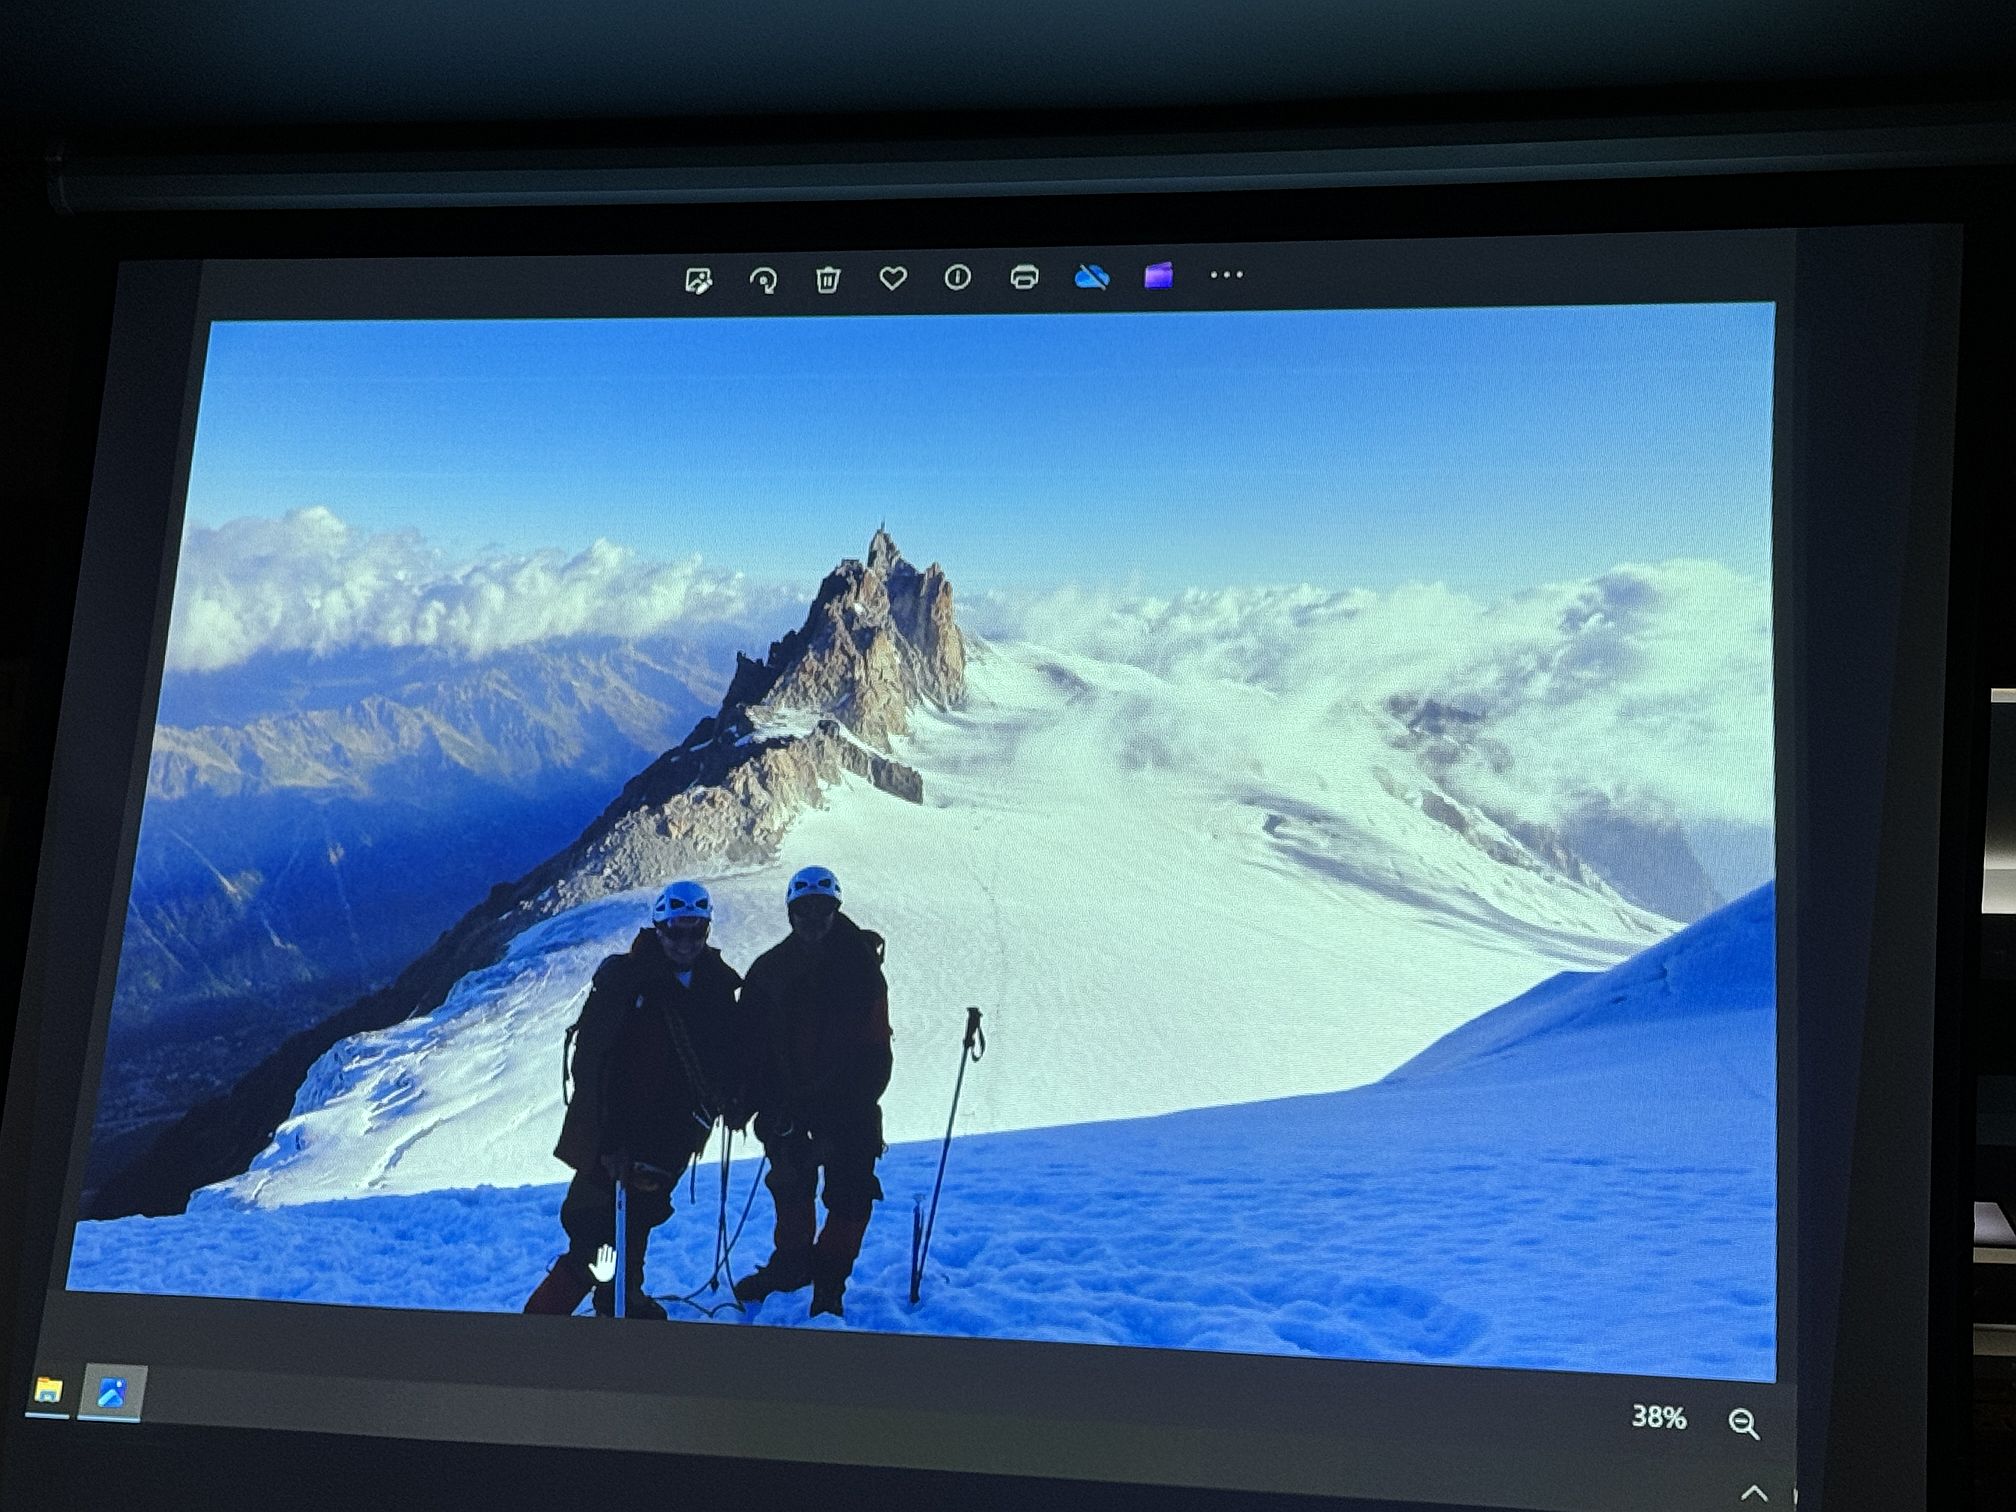This screenshot has height=1512, width=2016.
Task: Rotate the photo with the rotate icon
Action: click(763, 280)
